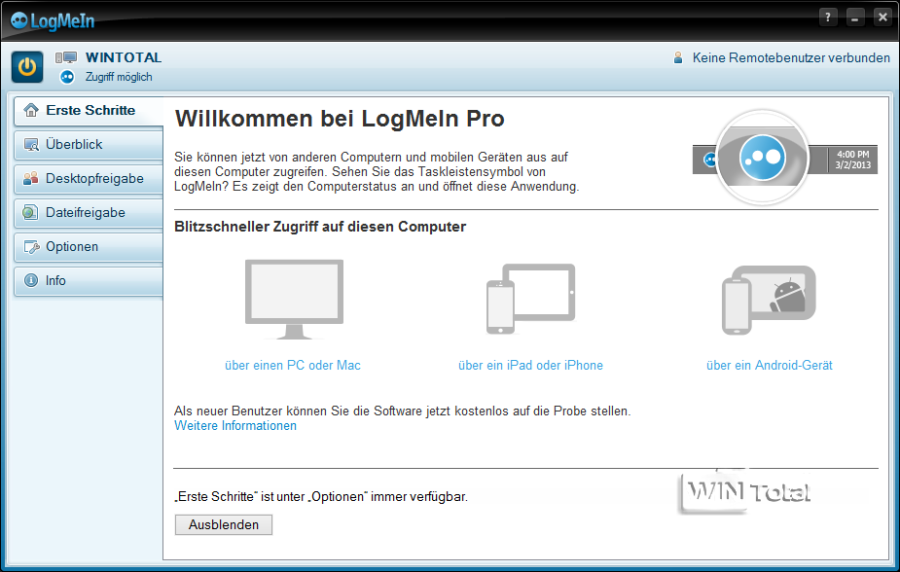Open the Erste Schritte tab
This screenshot has height=572, width=900.
(x=88, y=111)
